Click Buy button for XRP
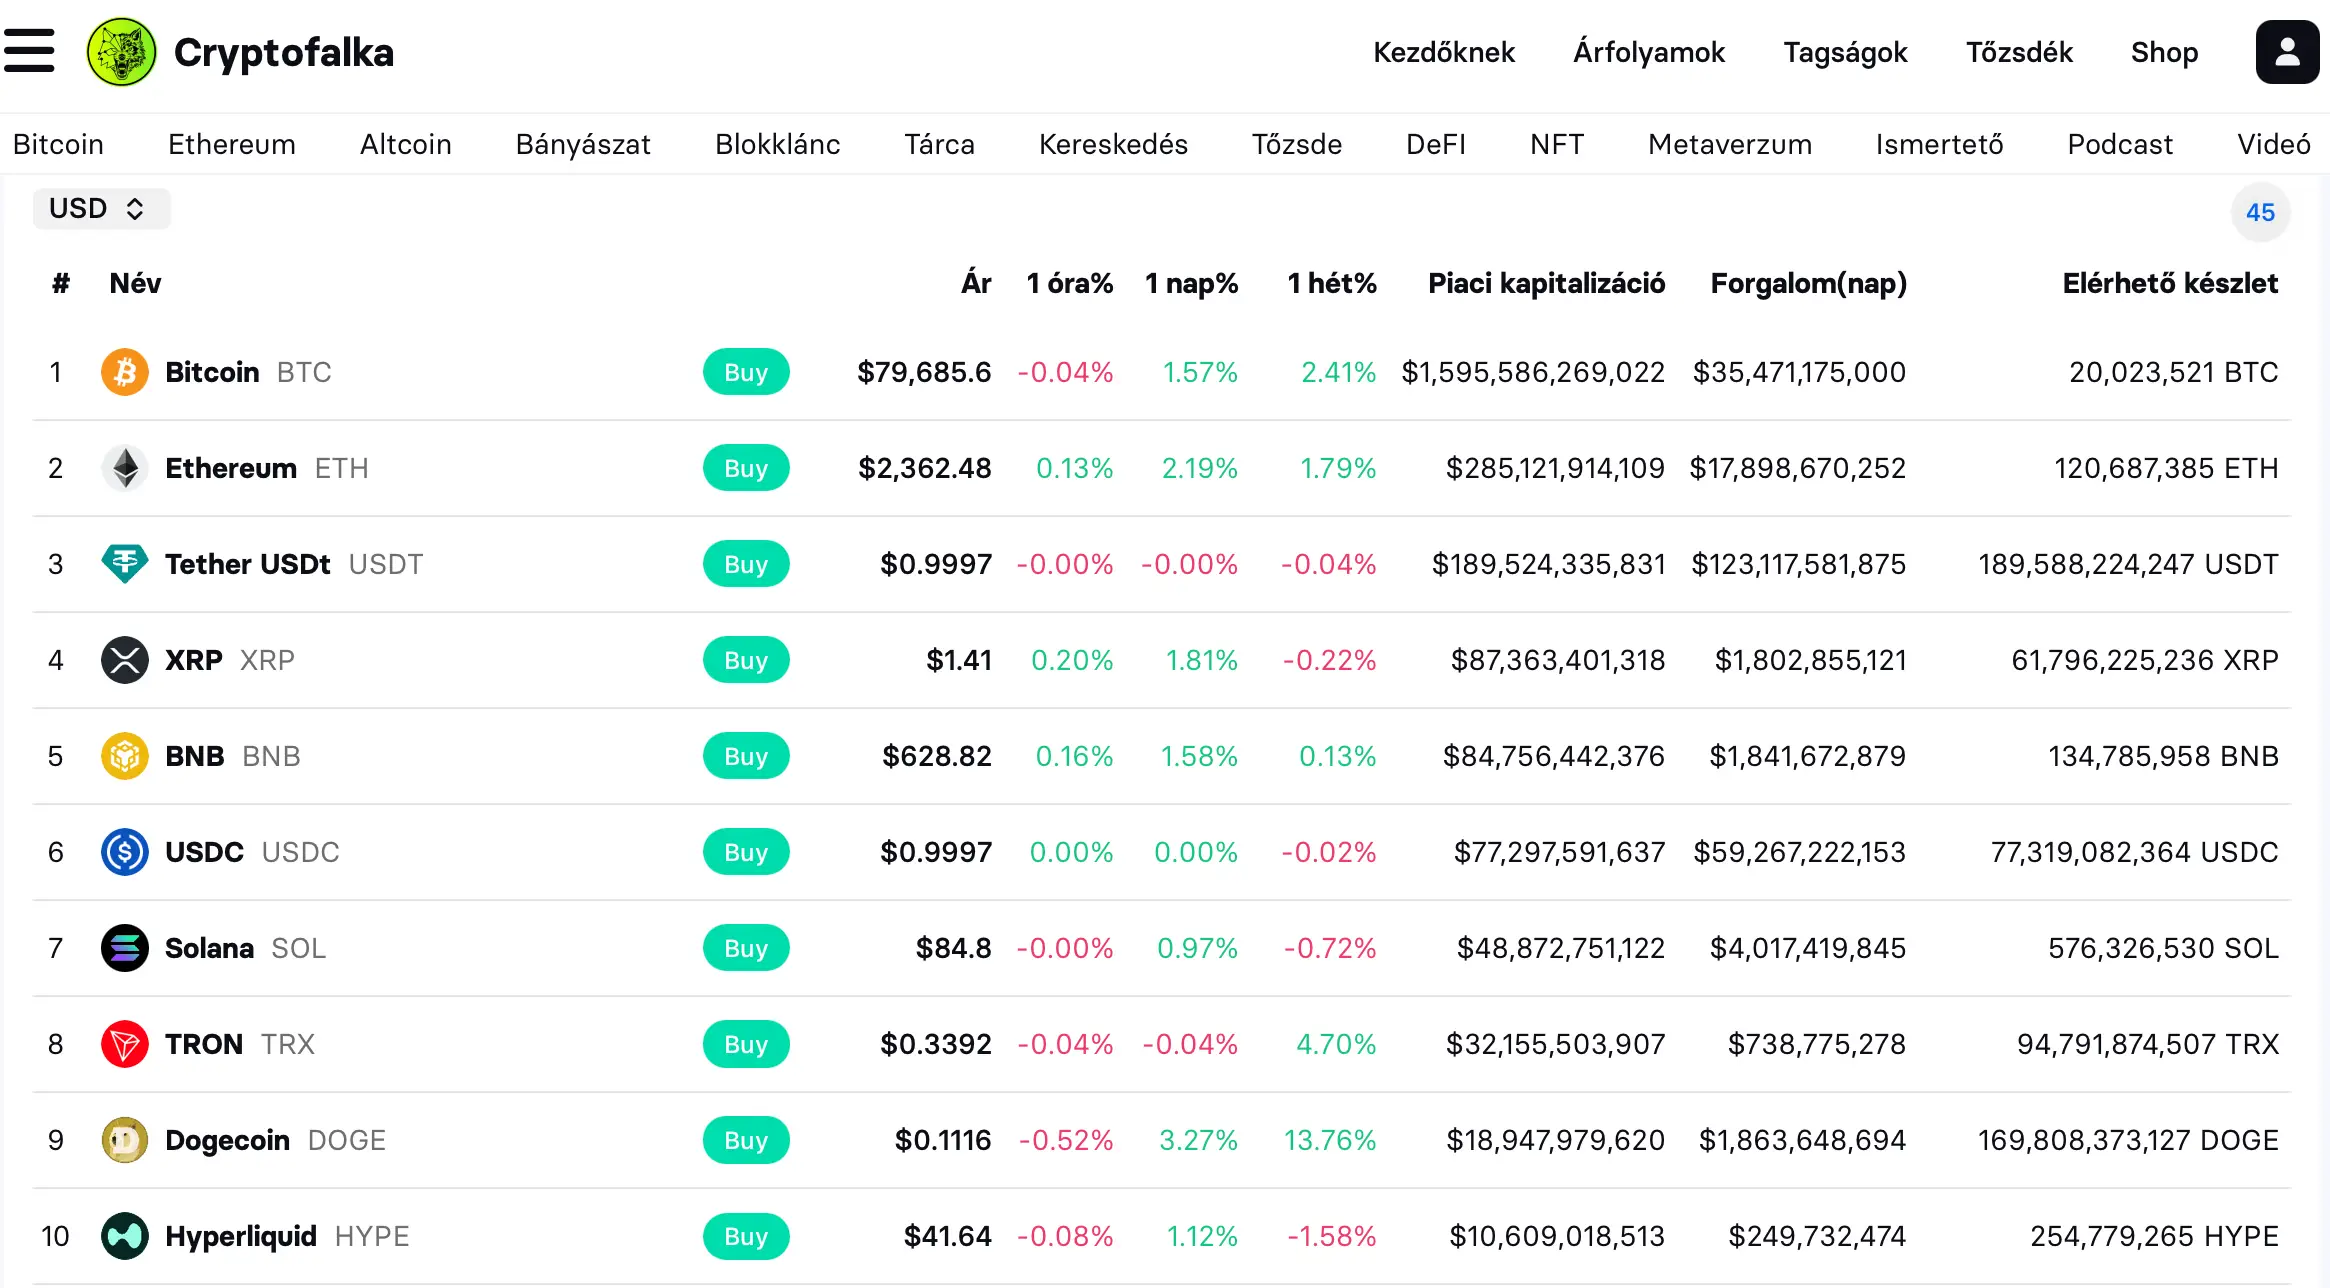Image resolution: width=2330 pixels, height=1288 pixels. (x=746, y=660)
